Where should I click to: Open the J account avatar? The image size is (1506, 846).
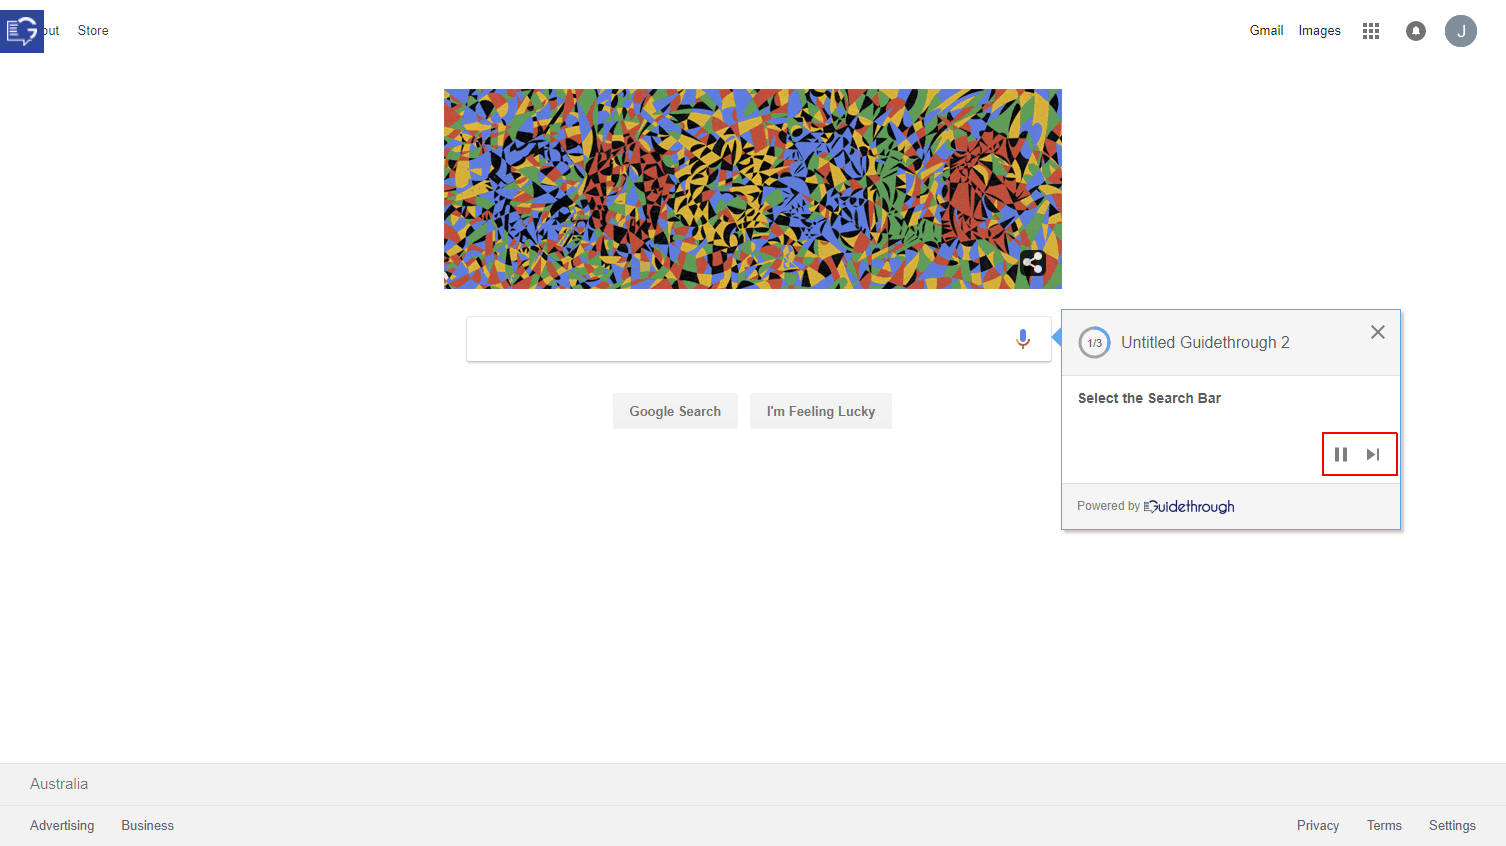point(1461,31)
